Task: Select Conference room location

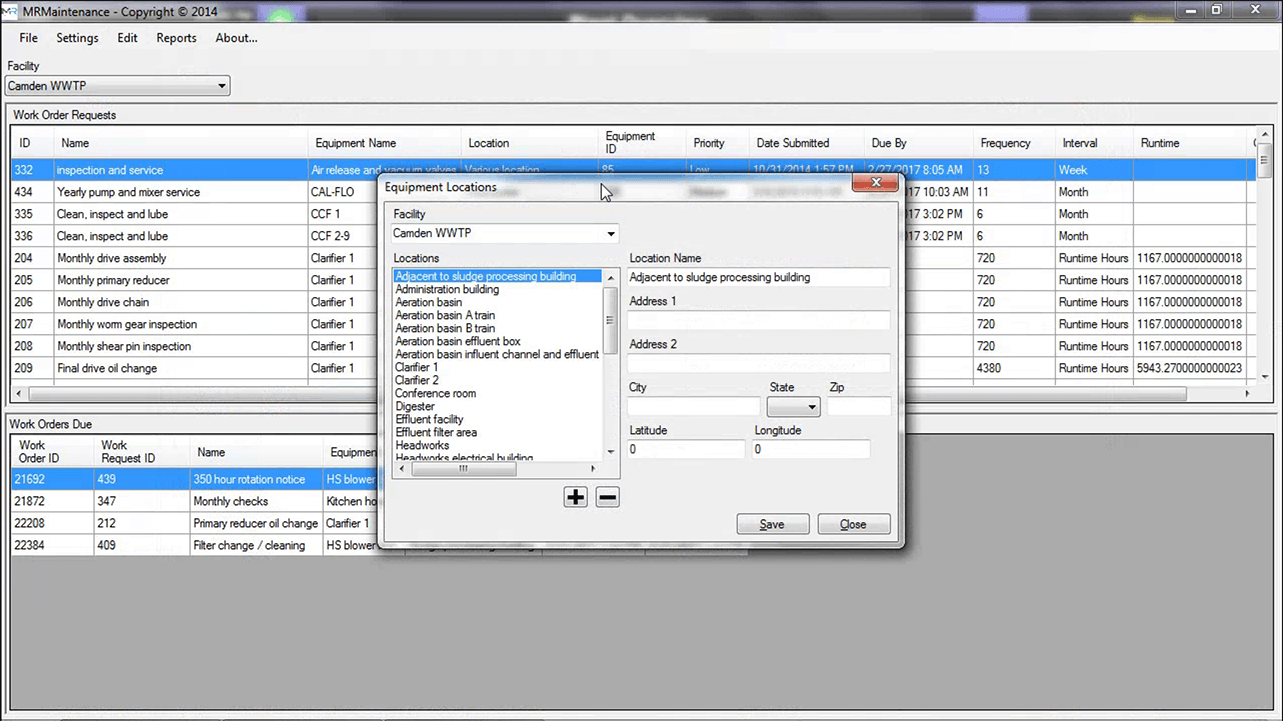Action: click(435, 394)
